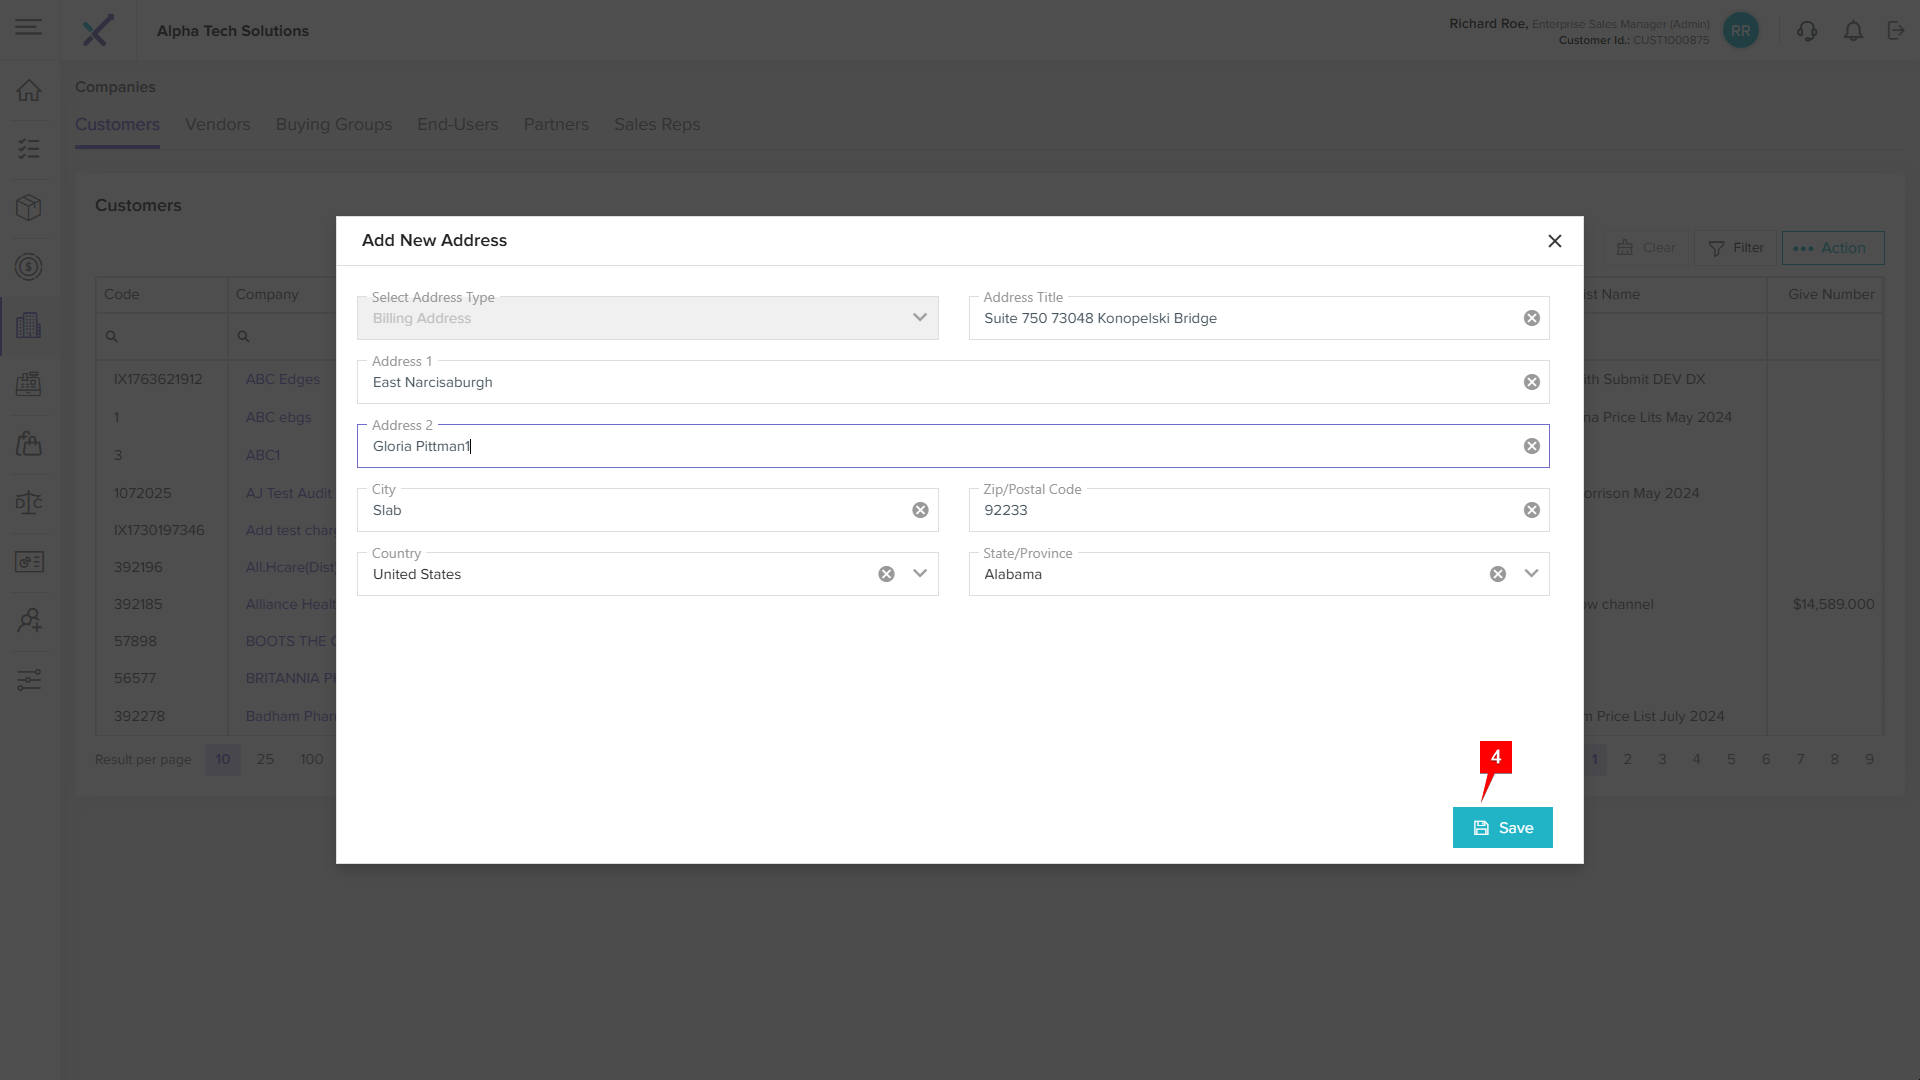Clear the Zip/Postal Code field
Viewport: 1920px width, 1080px height.
1531,510
